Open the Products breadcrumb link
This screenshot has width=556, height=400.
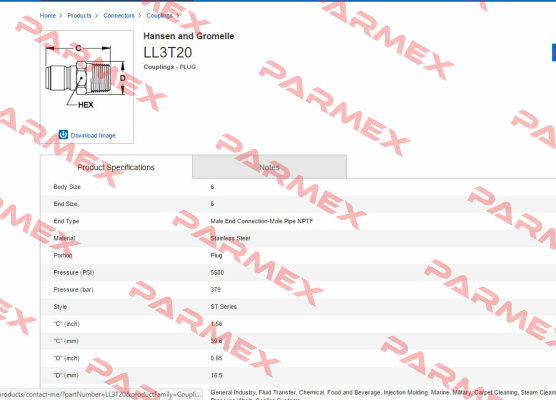click(x=79, y=16)
